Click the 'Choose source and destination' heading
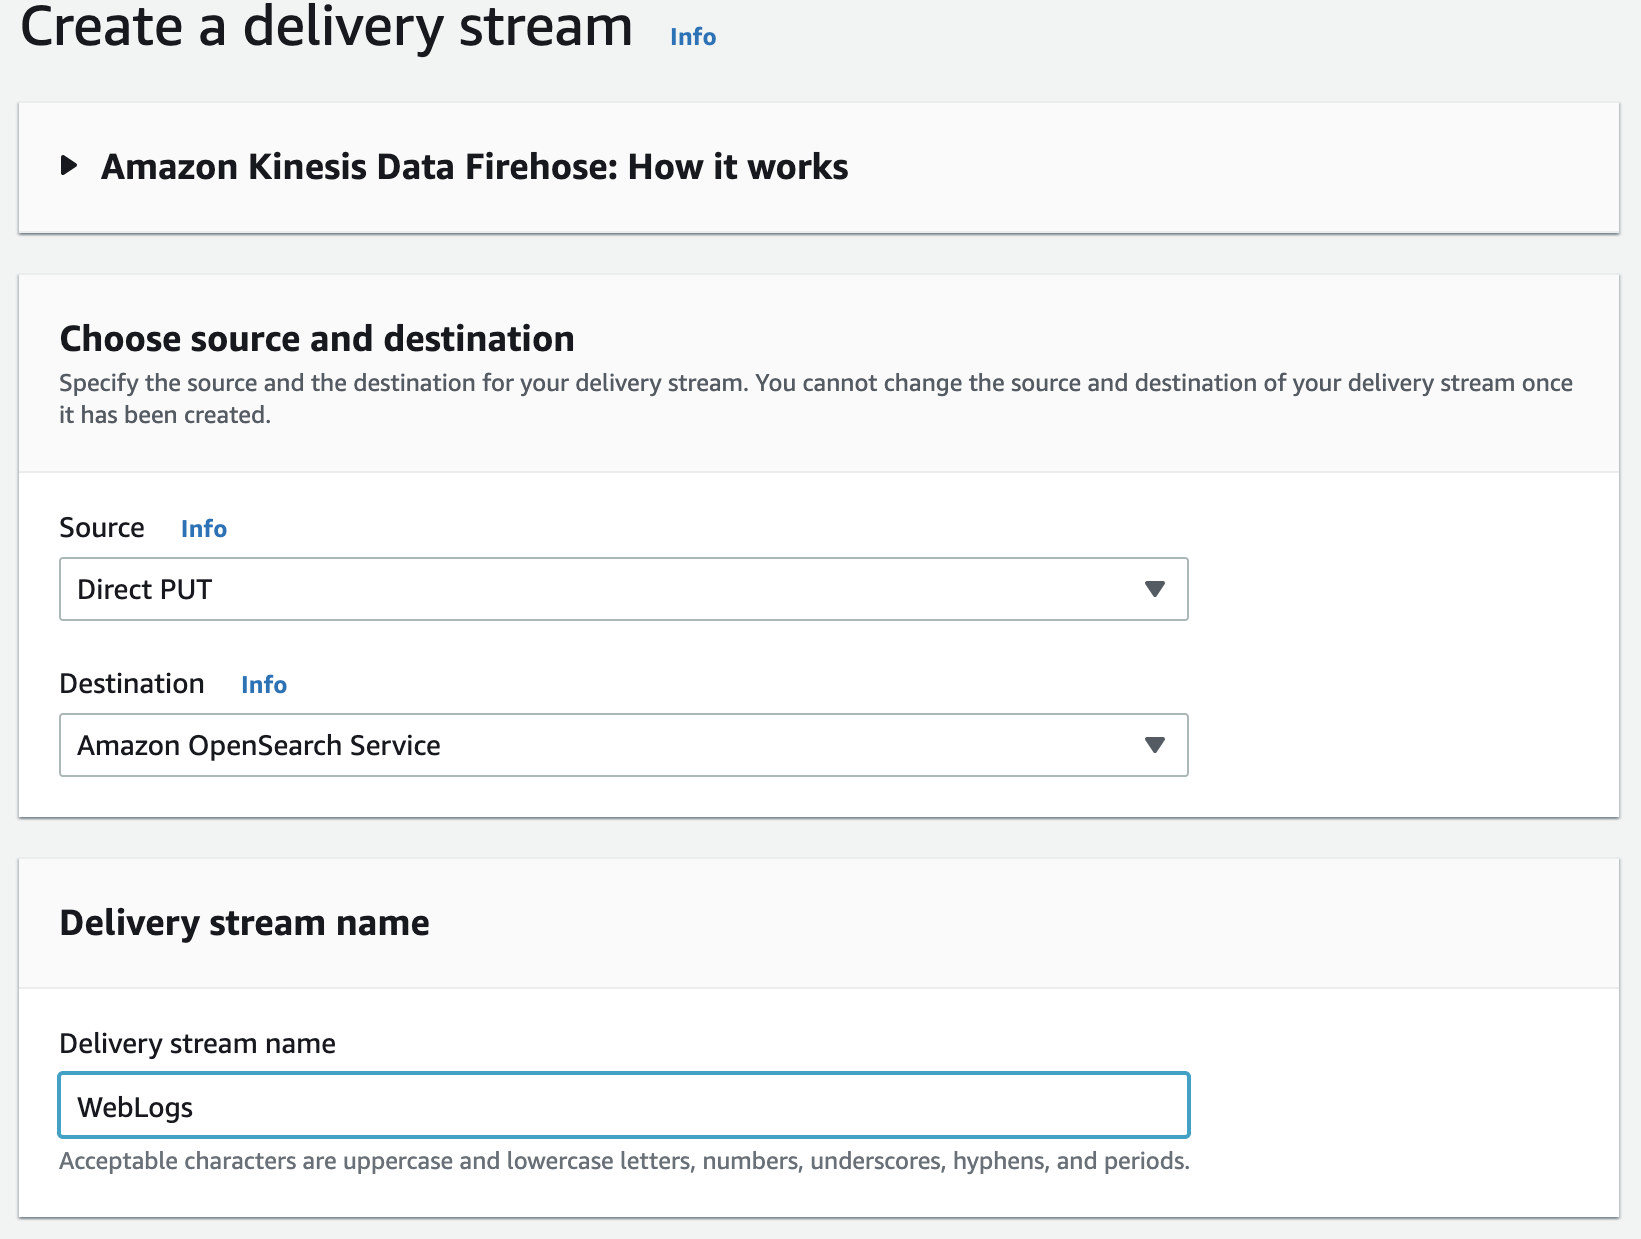1641x1239 pixels. click(317, 339)
